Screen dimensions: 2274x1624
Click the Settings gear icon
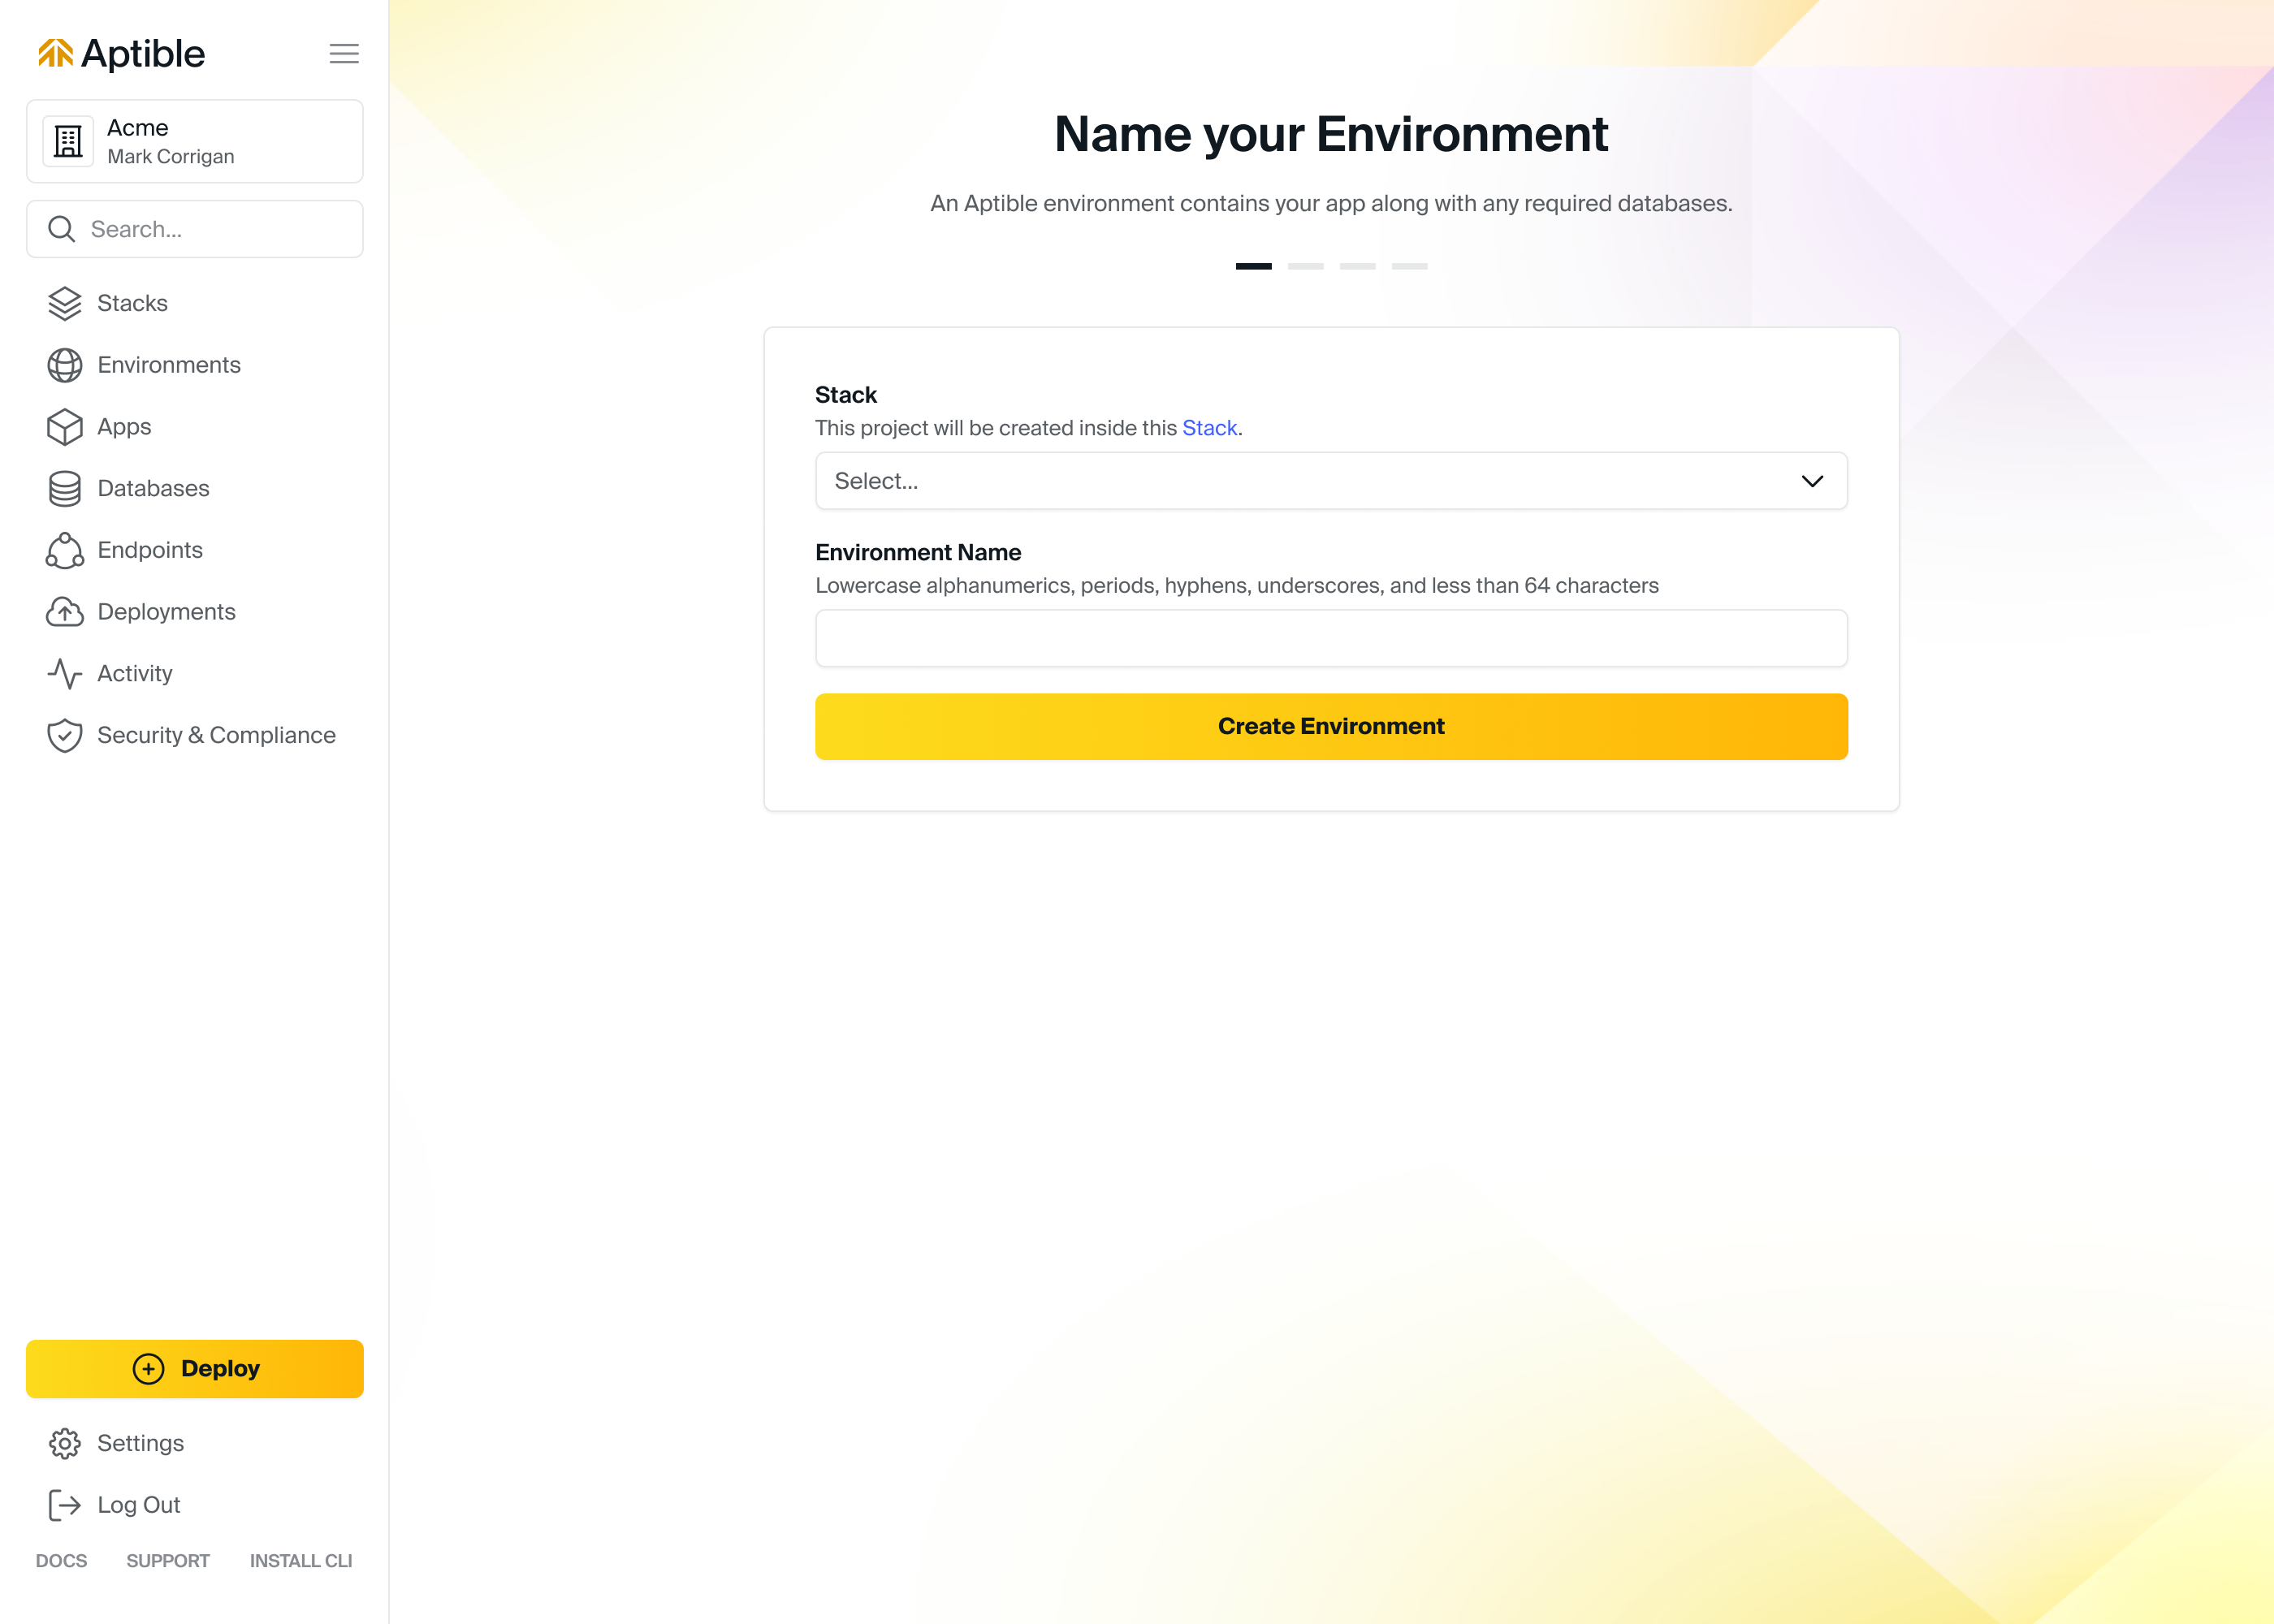pos(65,1443)
